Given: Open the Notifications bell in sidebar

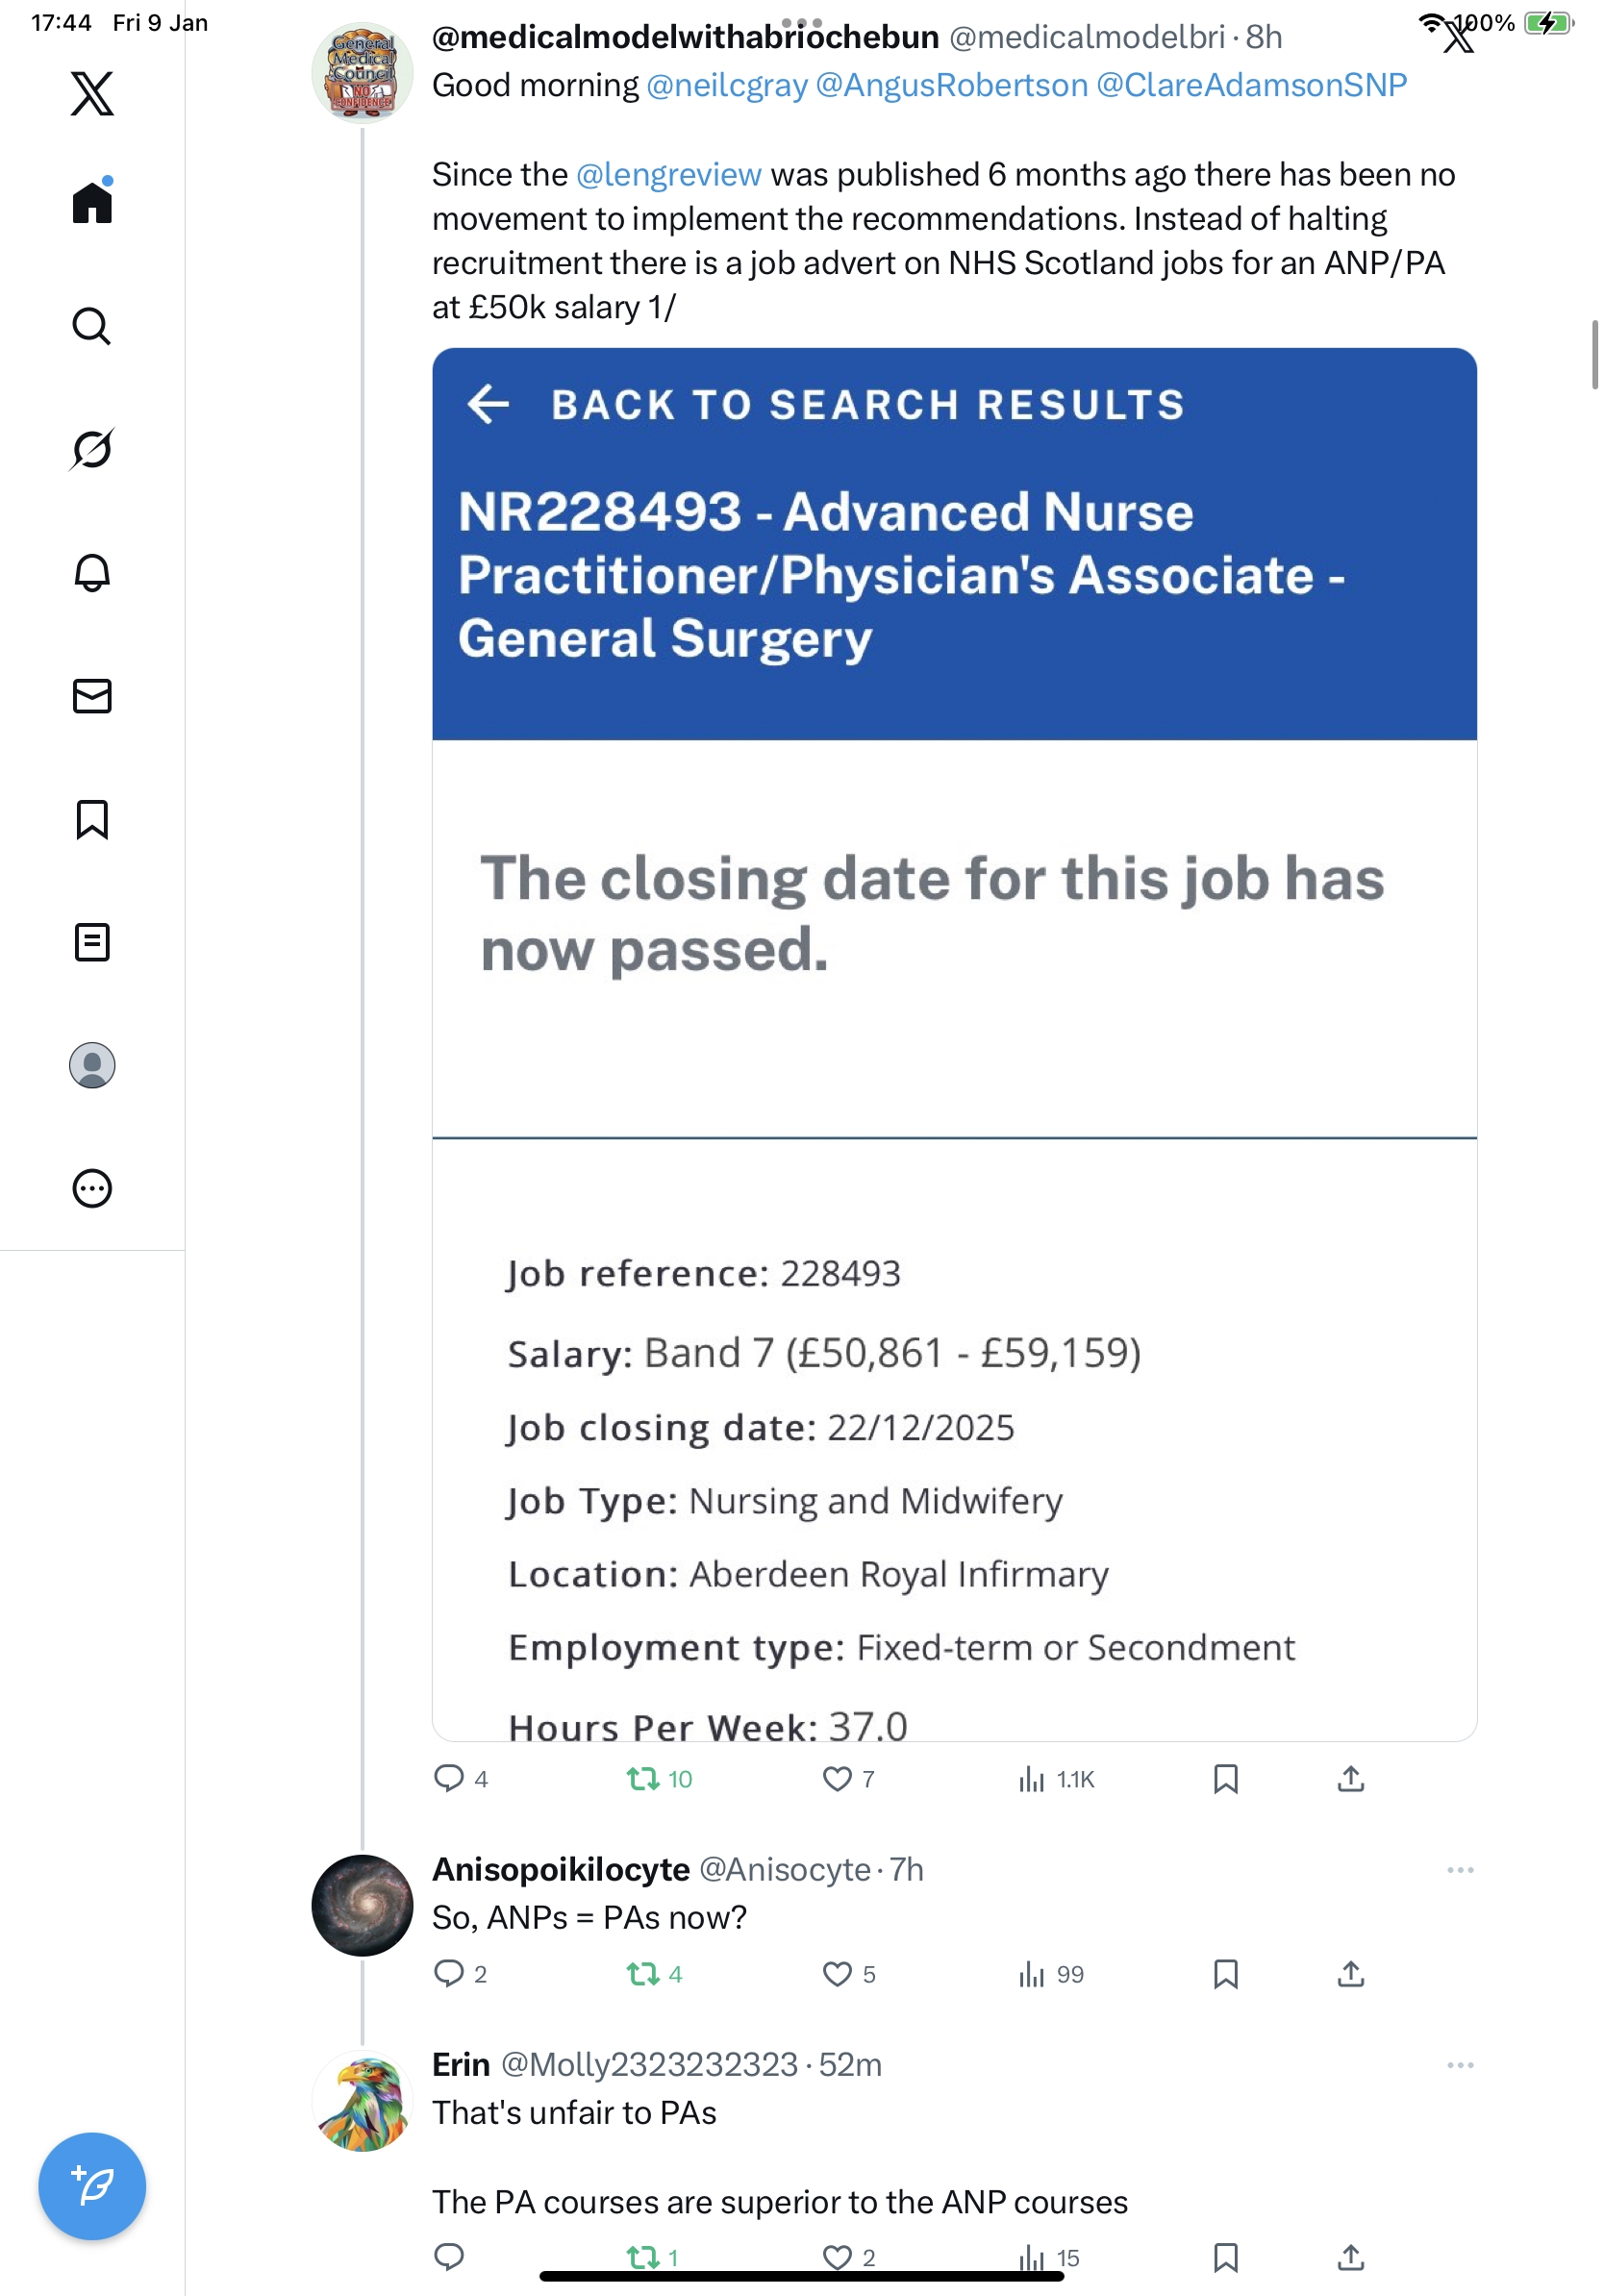Looking at the screenshot, I should point(92,573).
